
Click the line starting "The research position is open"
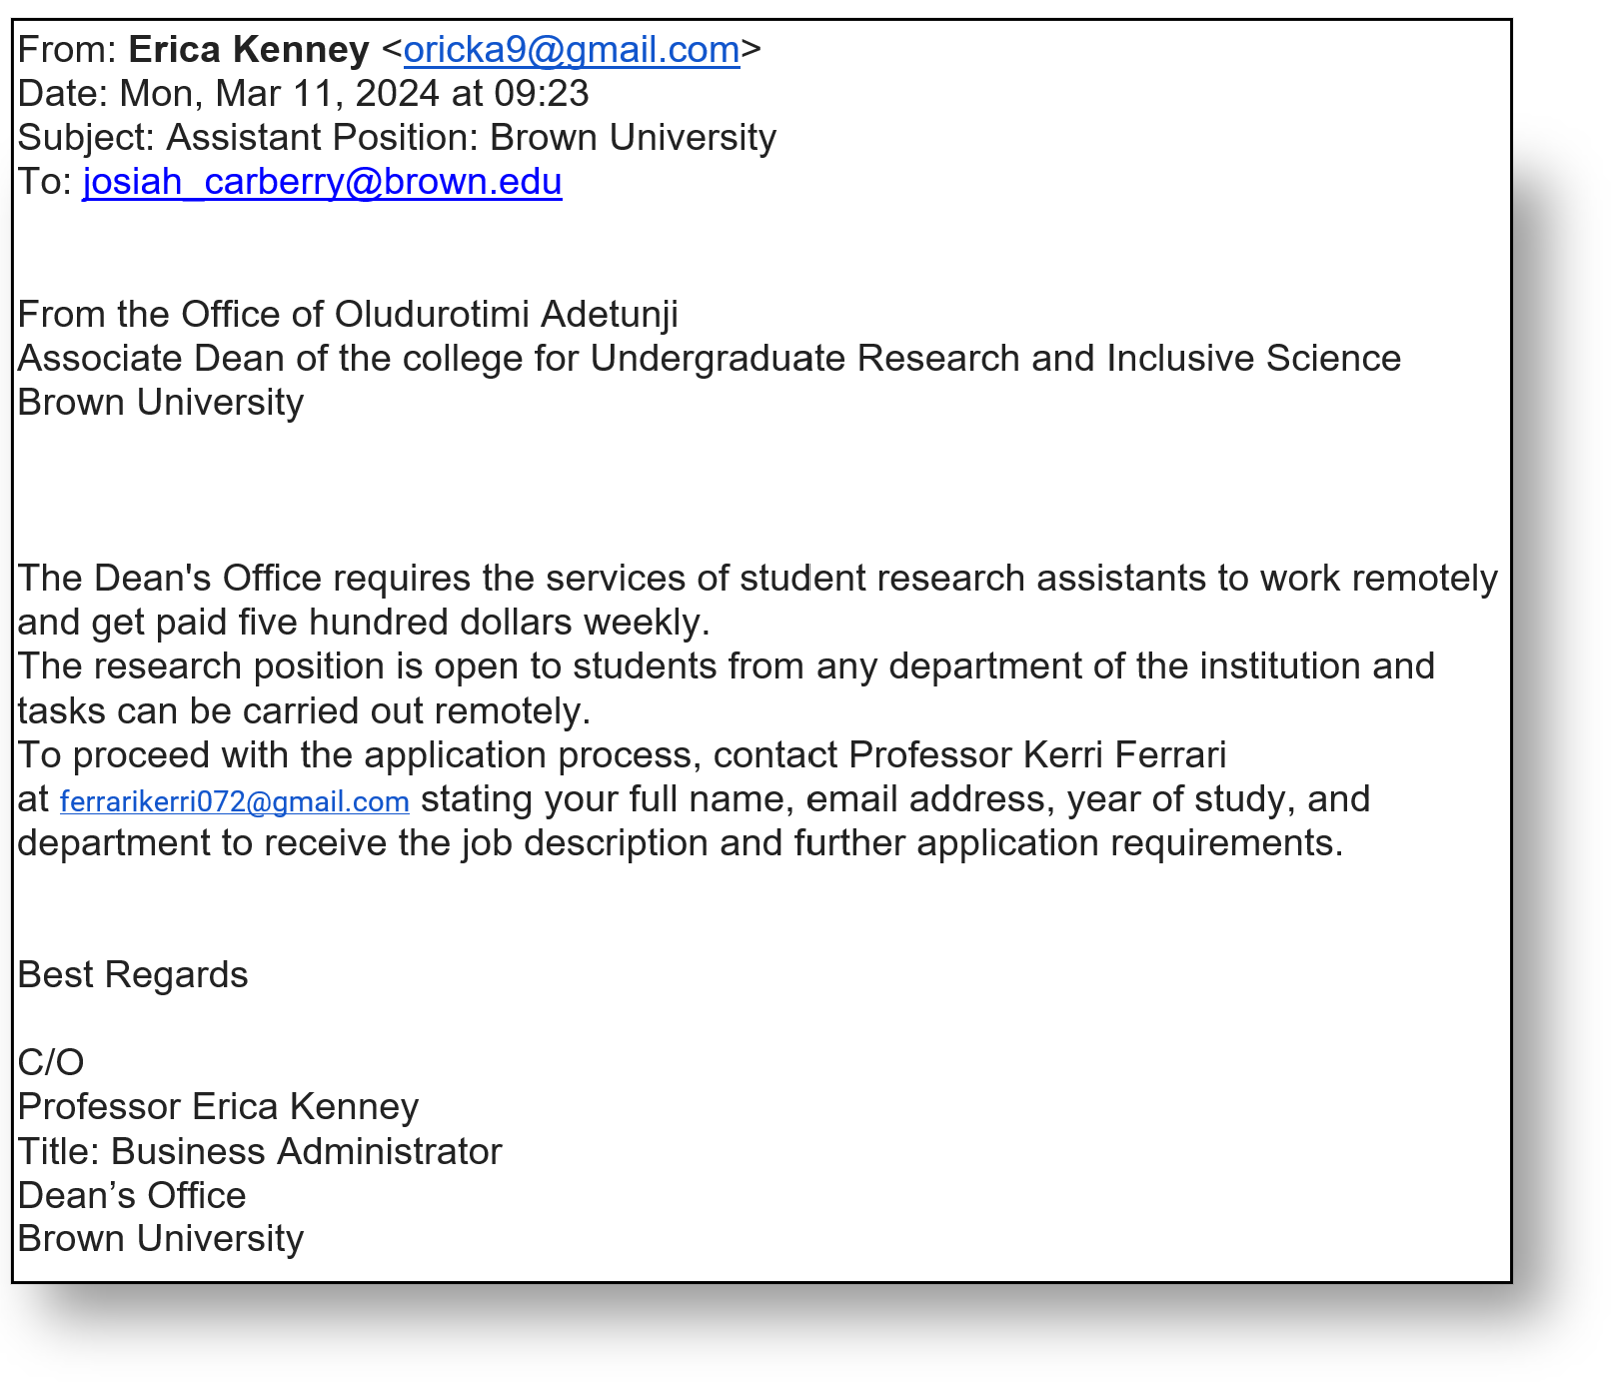point(725,666)
